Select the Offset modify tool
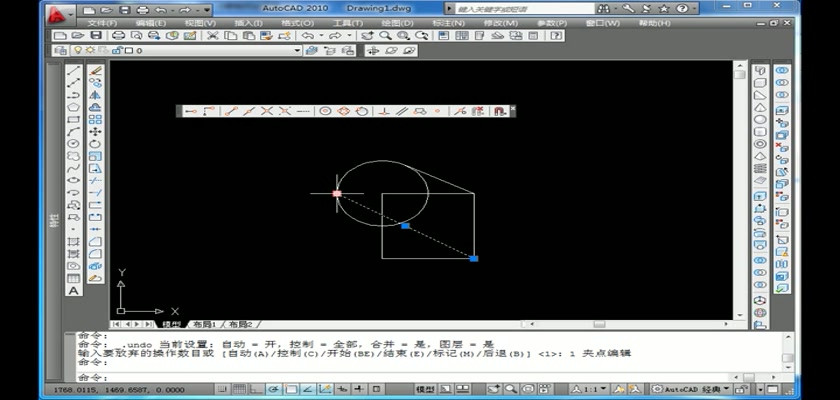This screenshot has height=400, width=840. click(x=95, y=107)
